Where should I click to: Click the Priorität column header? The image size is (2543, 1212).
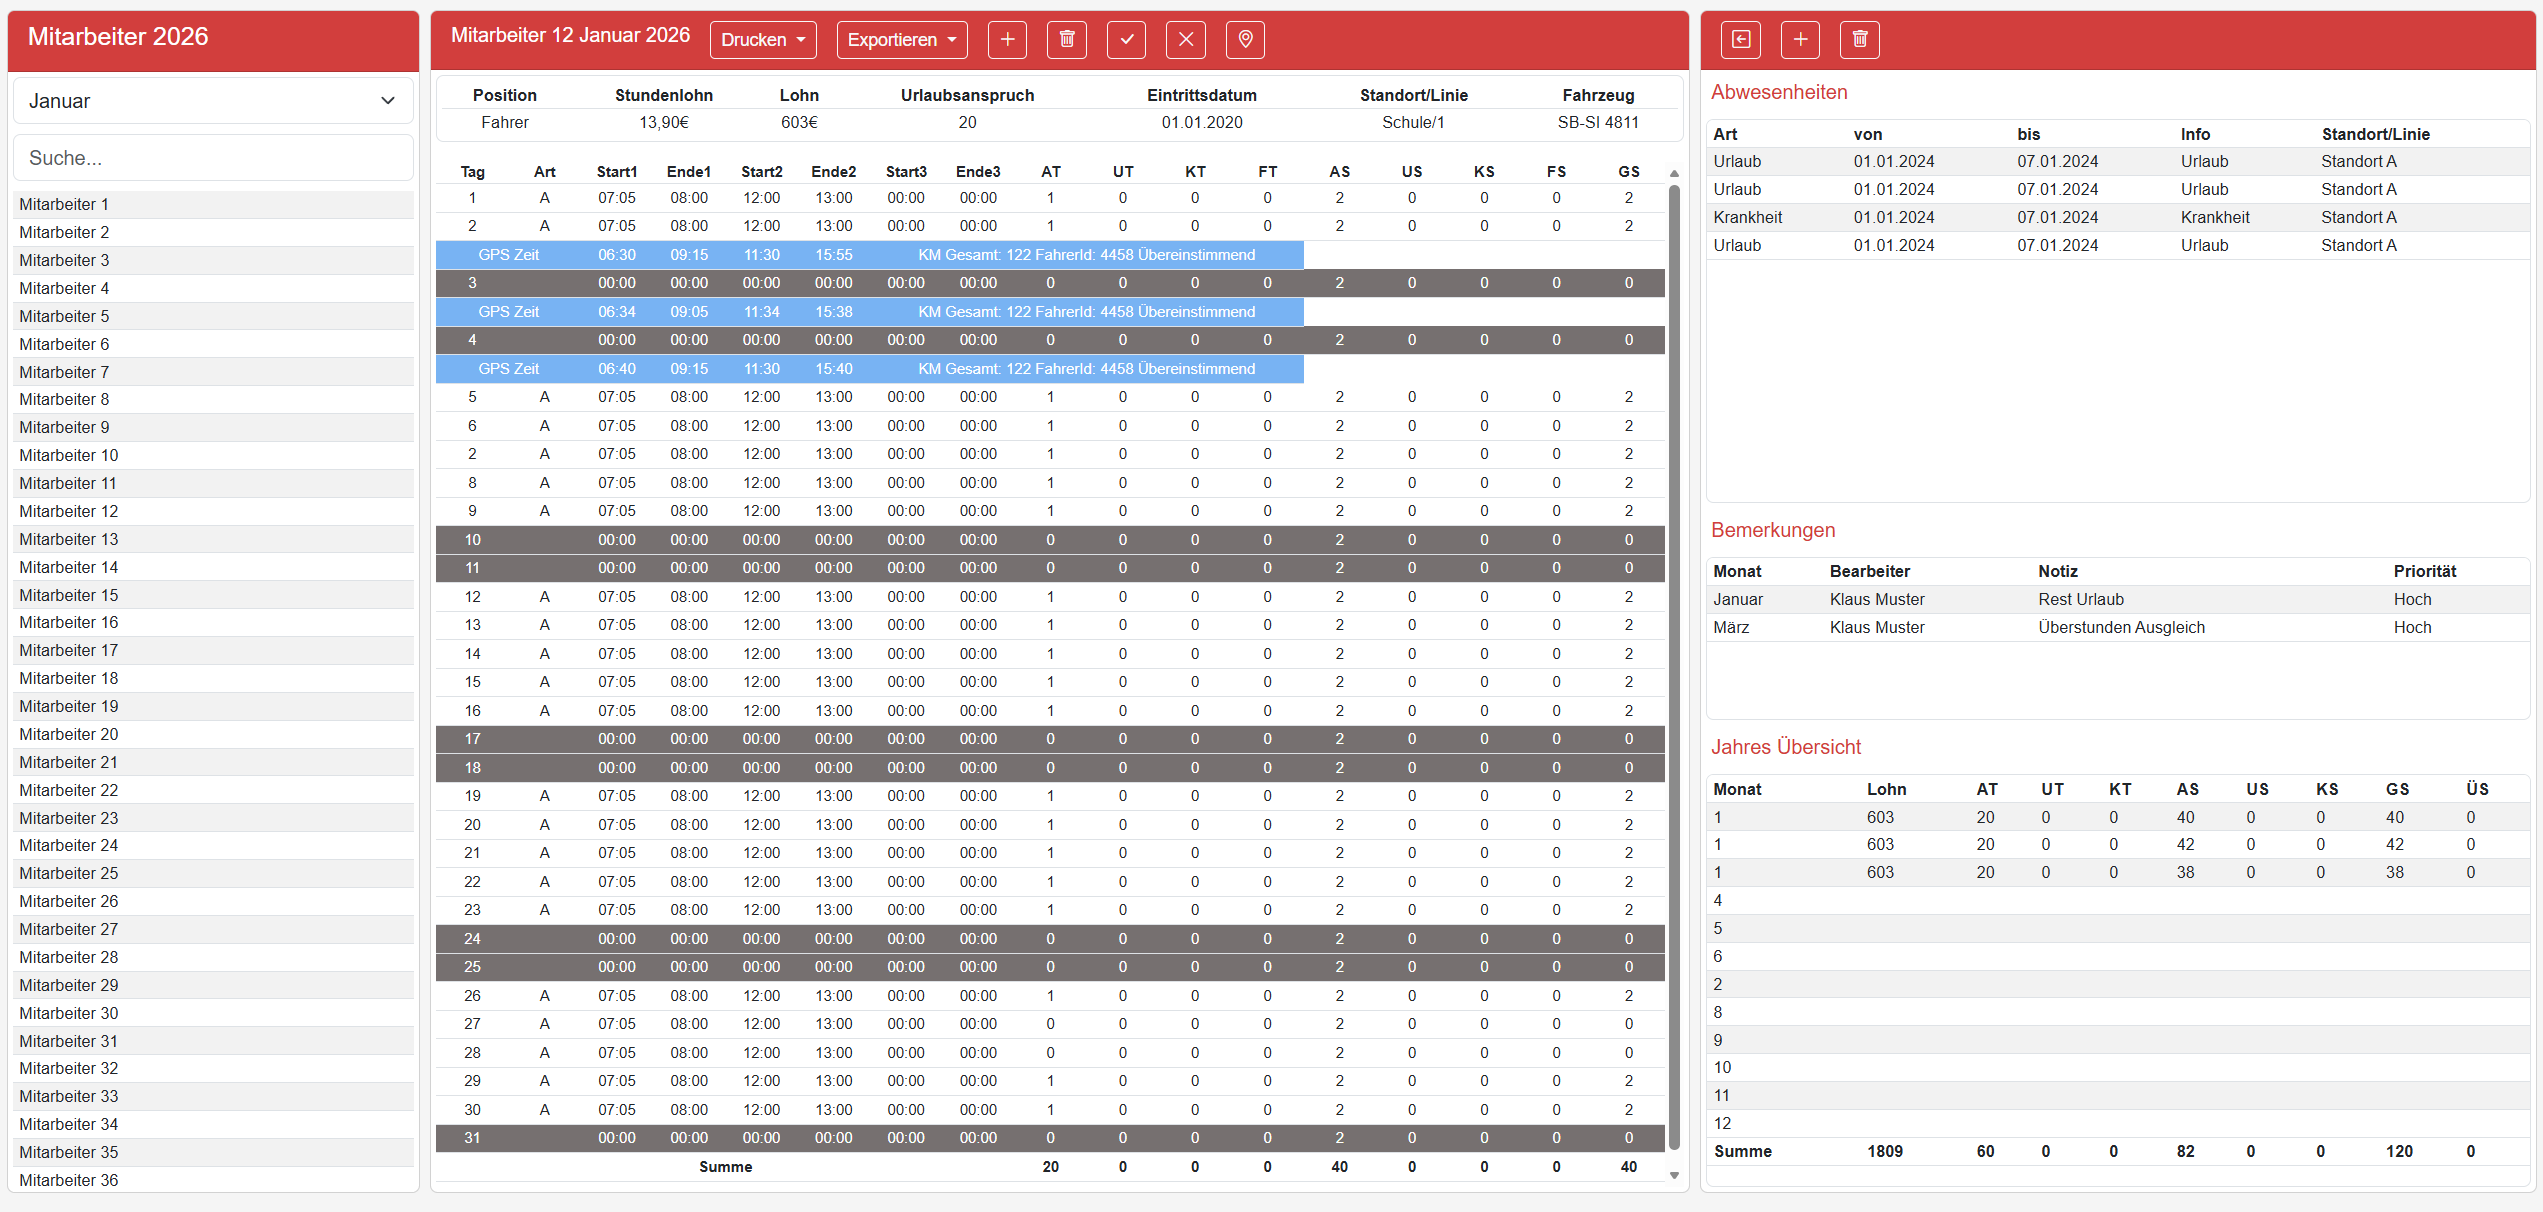point(2425,571)
